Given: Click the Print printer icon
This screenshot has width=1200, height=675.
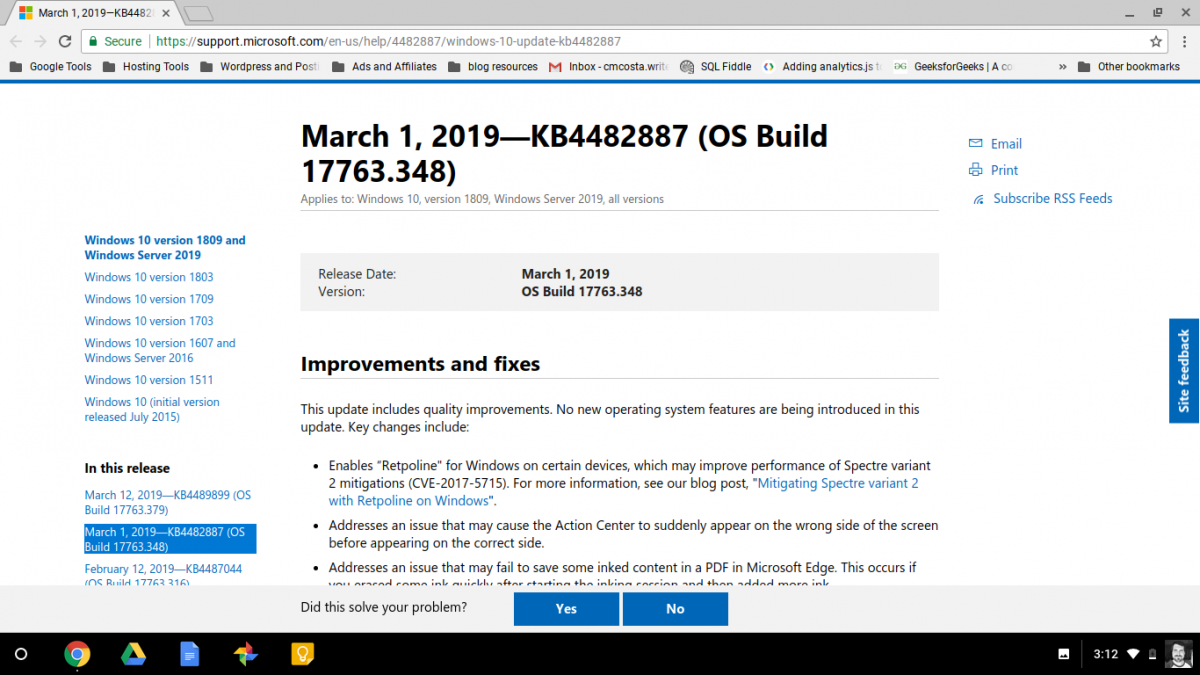Looking at the screenshot, I should [x=976, y=170].
